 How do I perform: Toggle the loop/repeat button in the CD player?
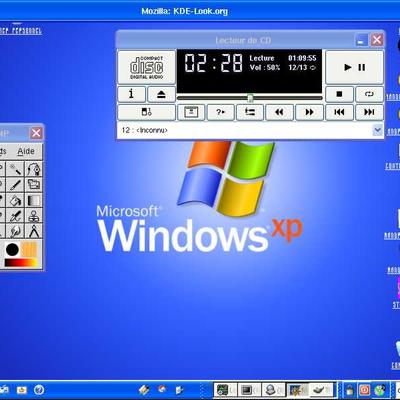(369, 94)
